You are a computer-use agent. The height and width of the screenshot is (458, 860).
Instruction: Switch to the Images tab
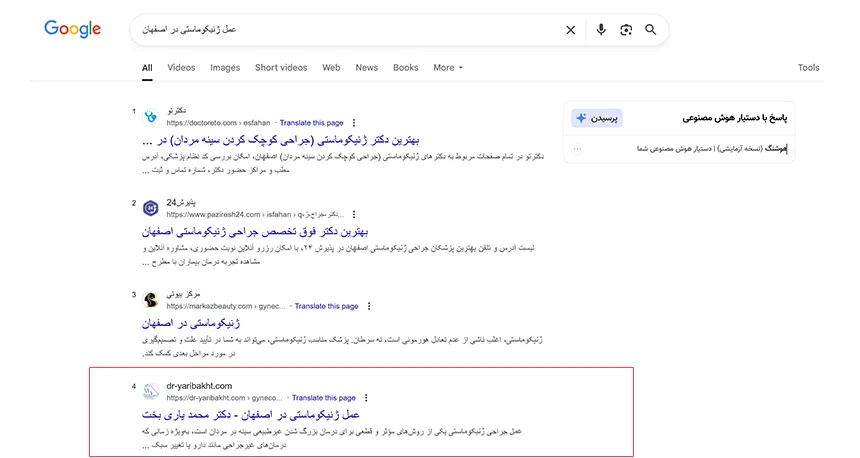(225, 68)
